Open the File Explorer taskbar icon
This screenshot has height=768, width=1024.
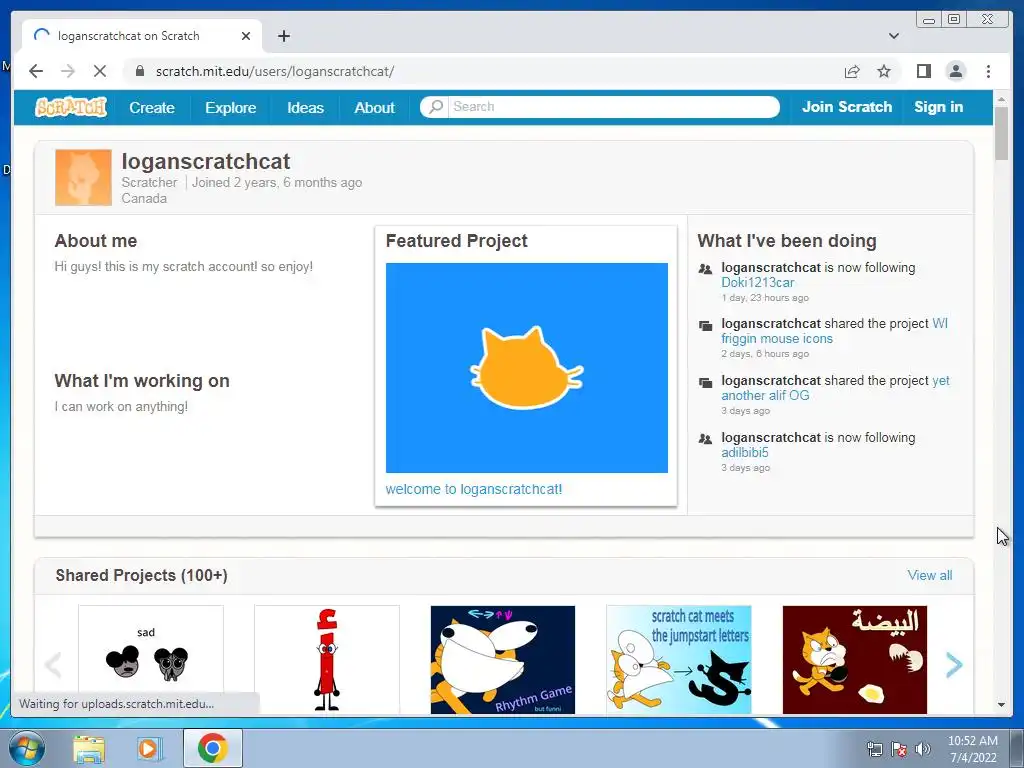coord(89,749)
